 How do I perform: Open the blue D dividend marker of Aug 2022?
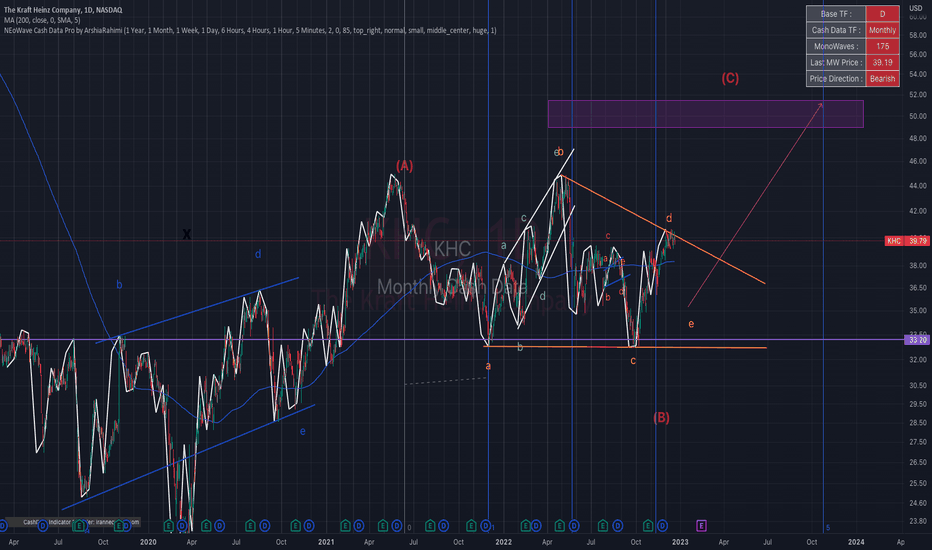[618, 526]
